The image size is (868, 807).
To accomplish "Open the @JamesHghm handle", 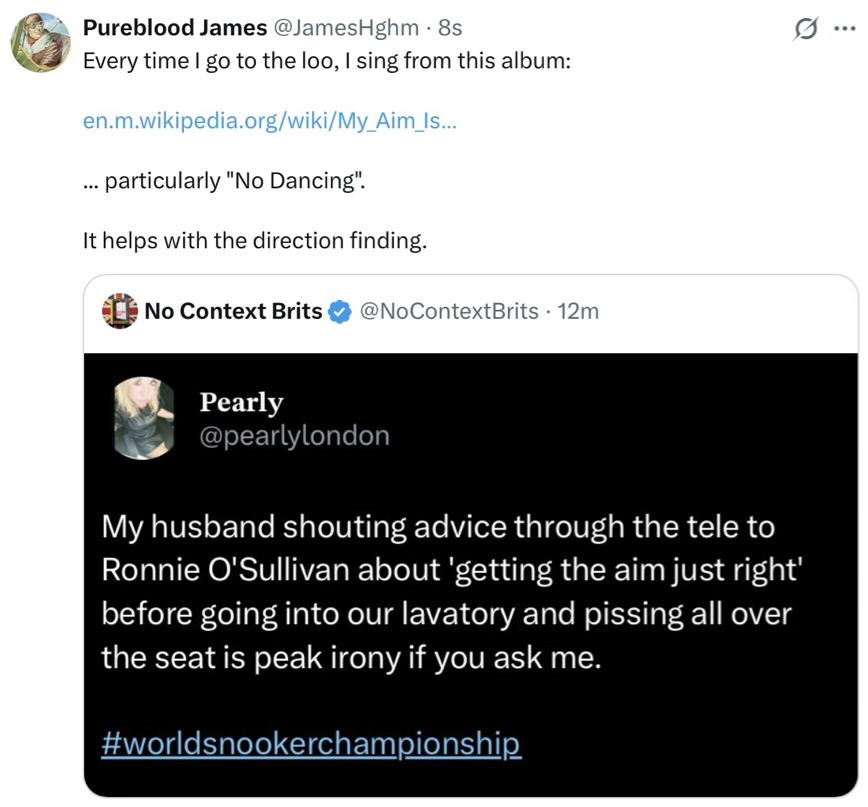I will 346,27.
